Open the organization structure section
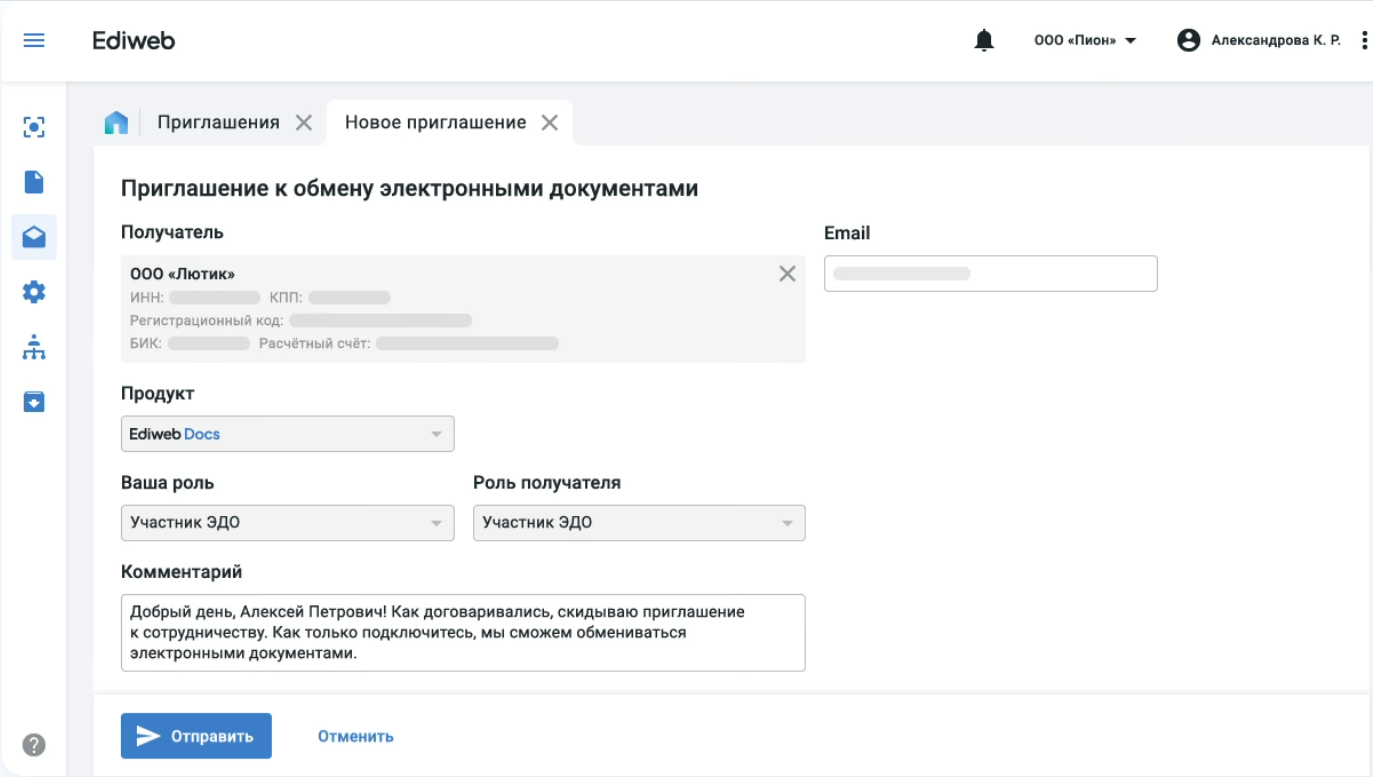 pyautogui.click(x=34, y=347)
